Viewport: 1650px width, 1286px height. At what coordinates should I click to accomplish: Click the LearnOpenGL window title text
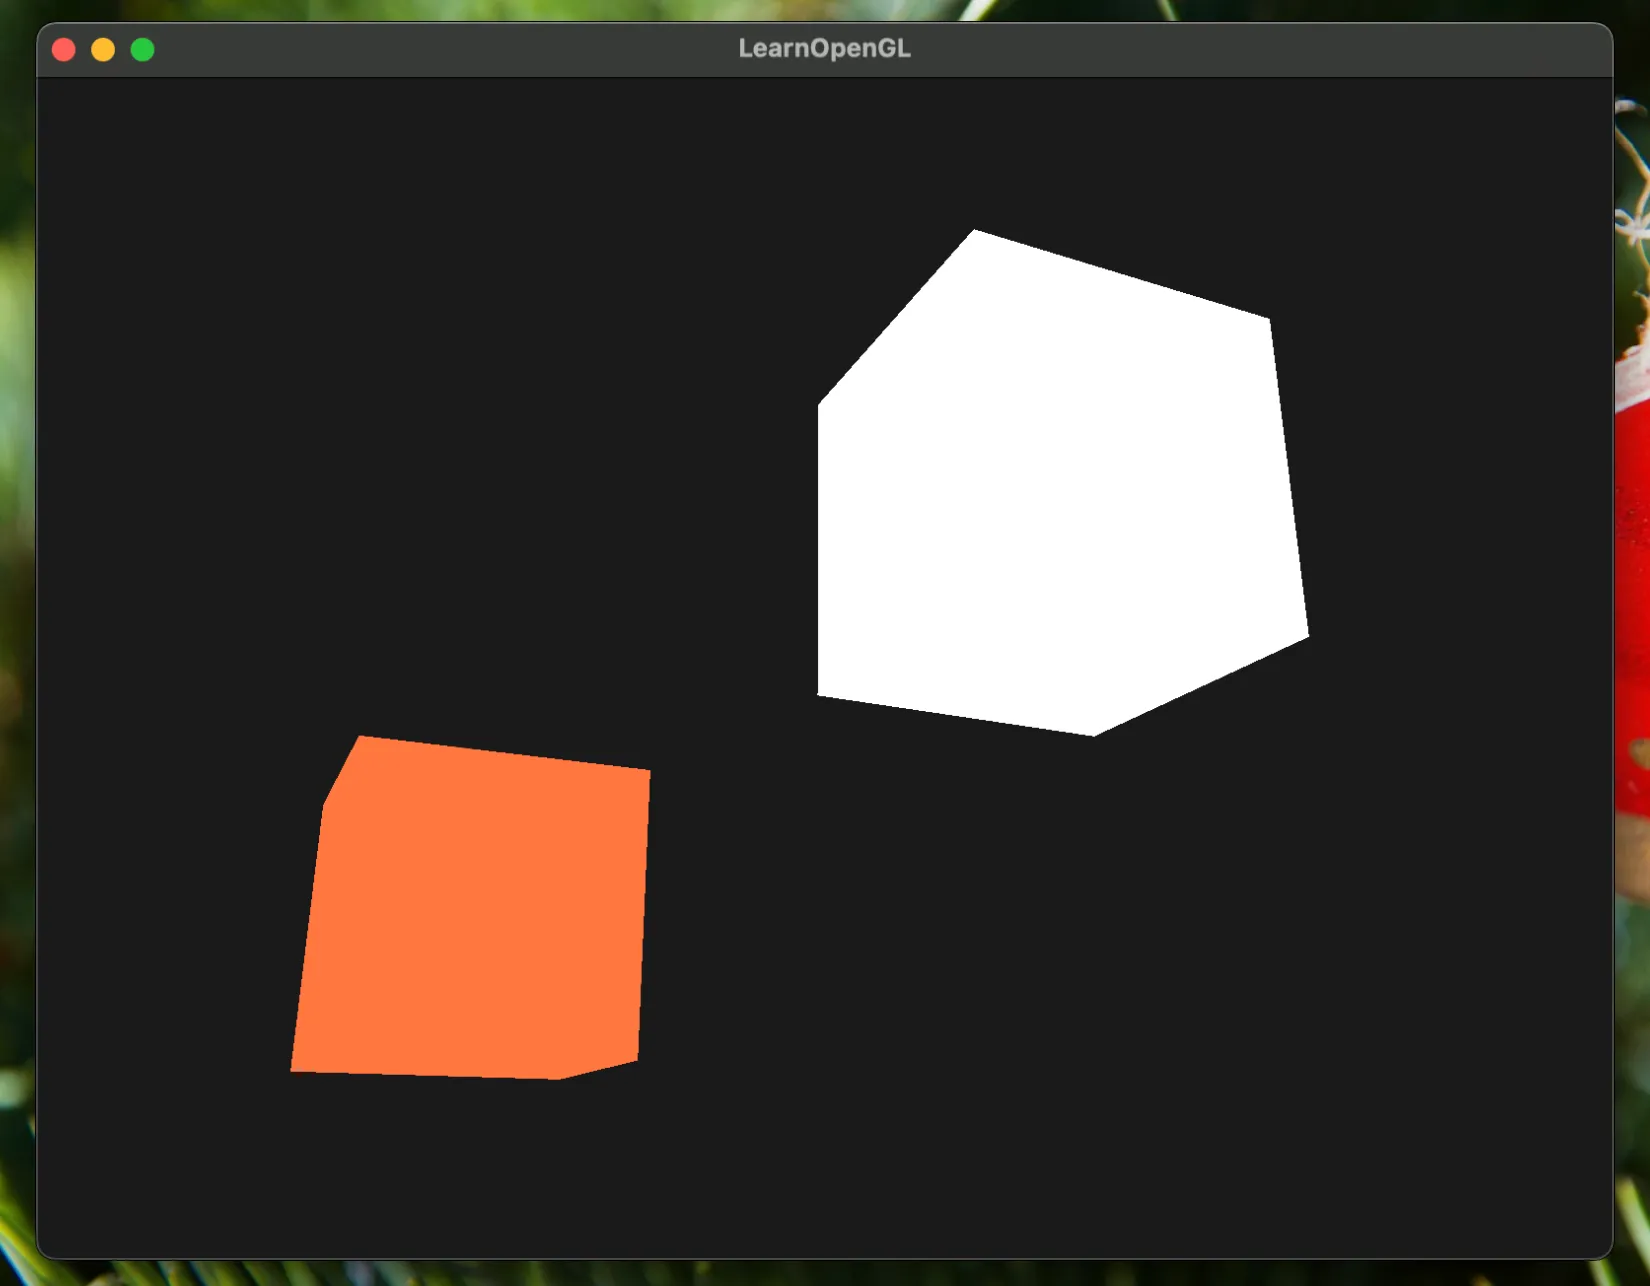pyautogui.click(x=824, y=49)
